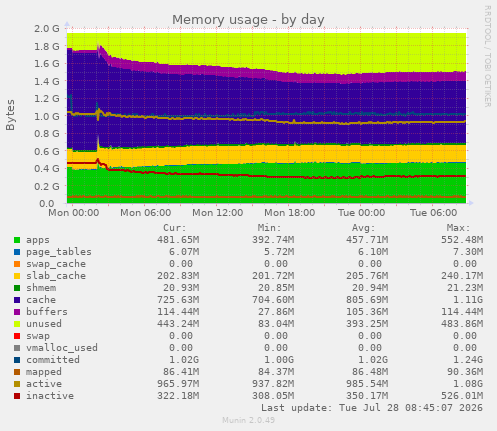
Task: Click the 'Avg:' column header
Action: [364, 228]
